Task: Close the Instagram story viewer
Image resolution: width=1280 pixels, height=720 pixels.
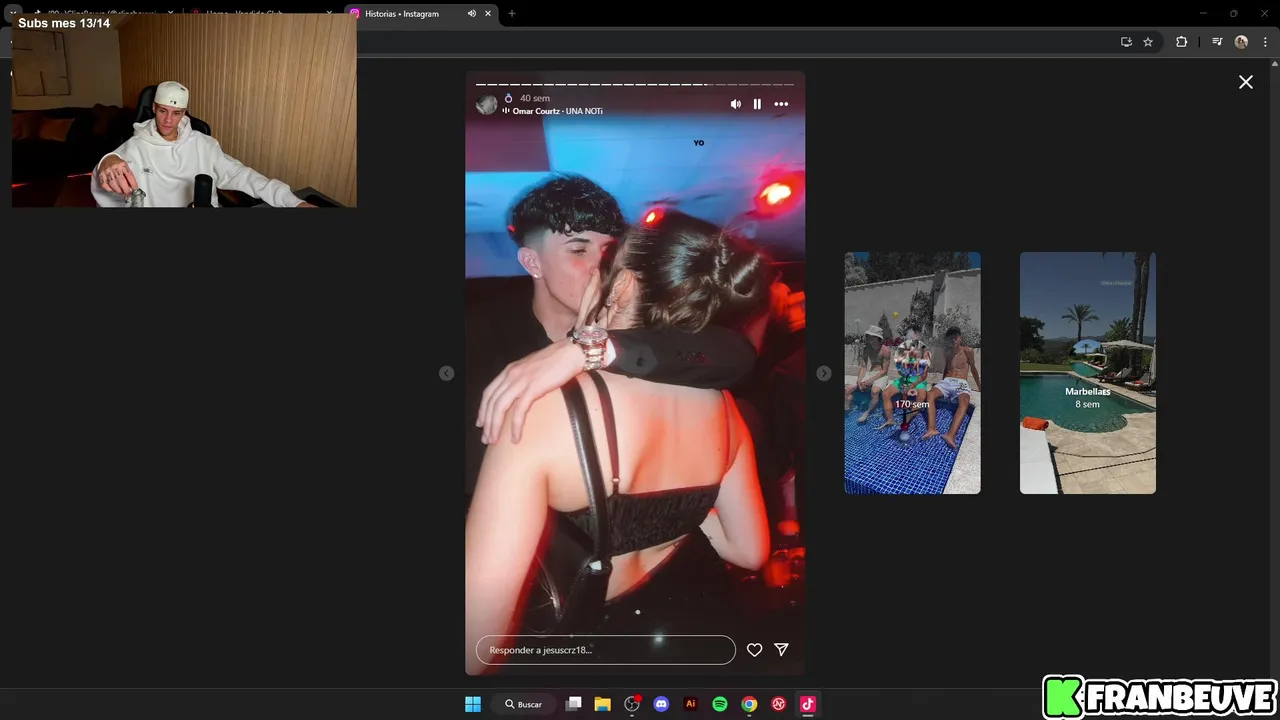Action: 1246,82
